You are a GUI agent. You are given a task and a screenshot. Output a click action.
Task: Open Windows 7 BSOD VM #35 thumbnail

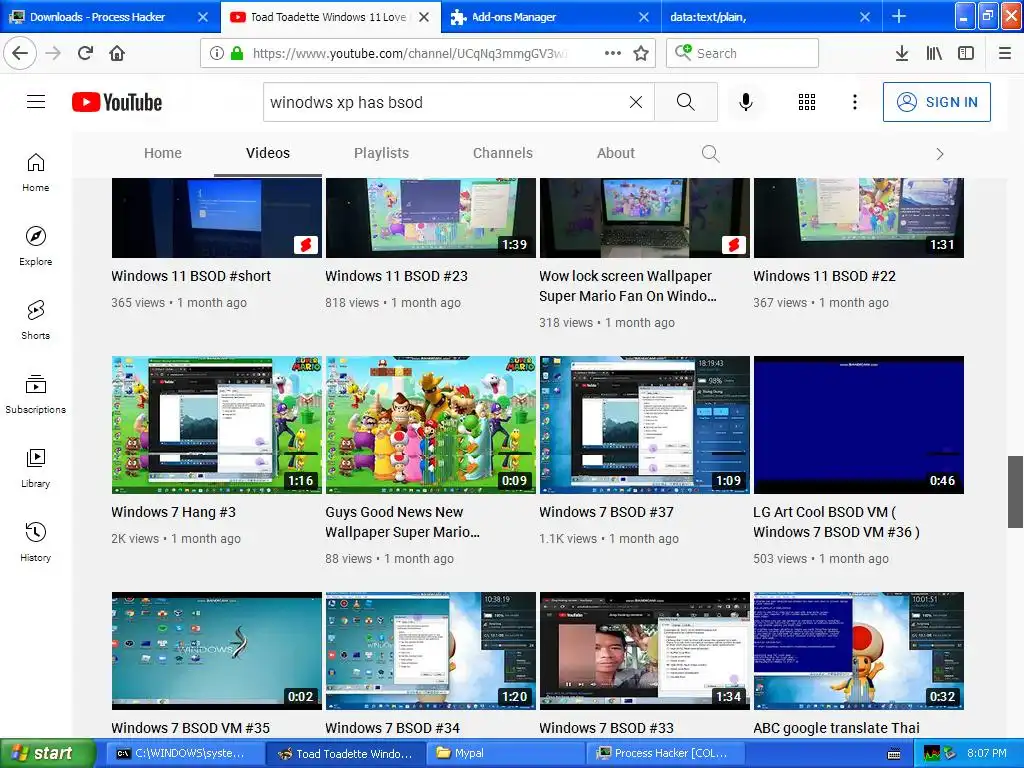pos(217,650)
